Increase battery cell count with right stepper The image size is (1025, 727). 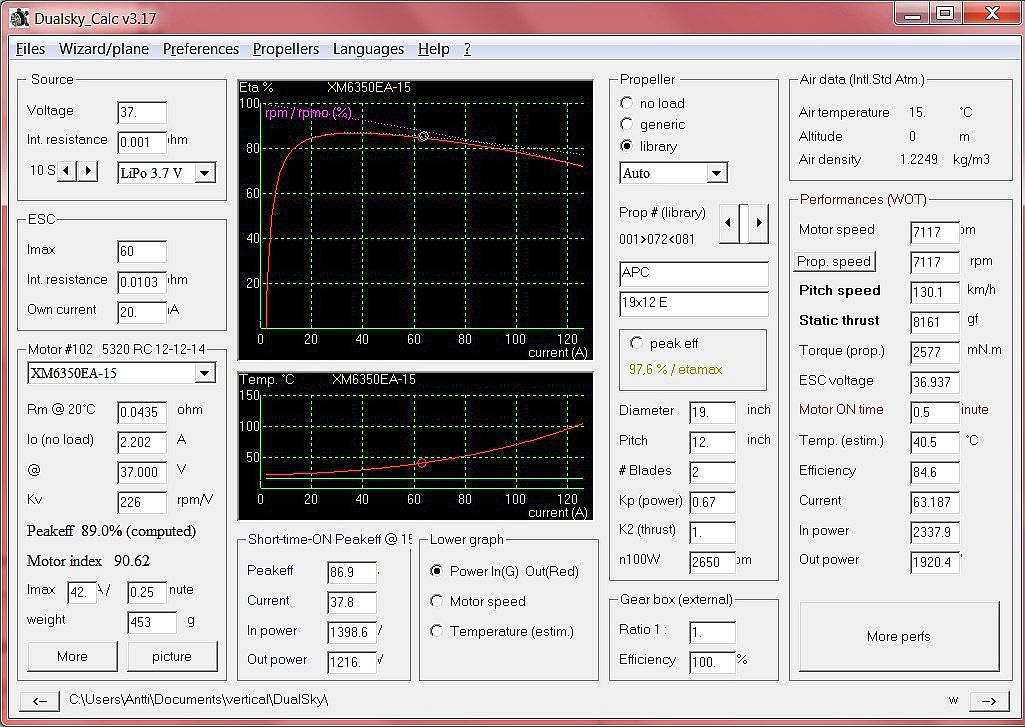pos(89,171)
